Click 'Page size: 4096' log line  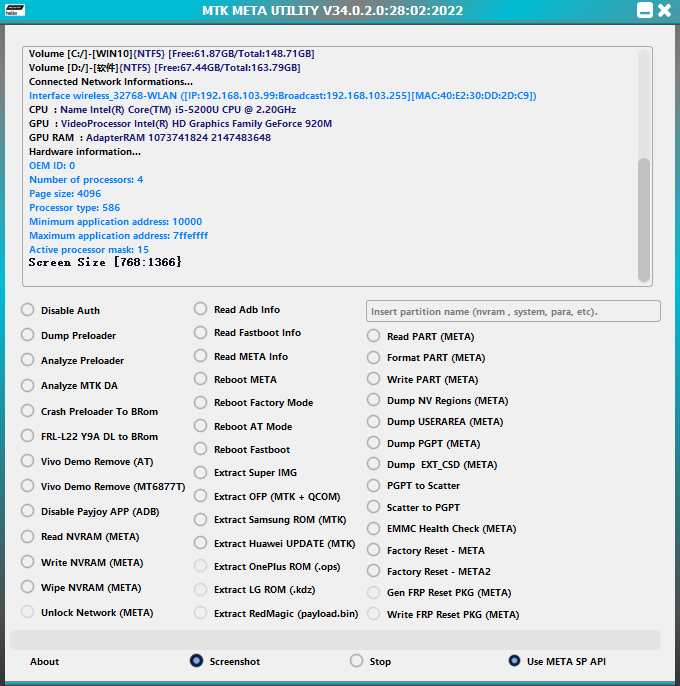pos(65,193)
